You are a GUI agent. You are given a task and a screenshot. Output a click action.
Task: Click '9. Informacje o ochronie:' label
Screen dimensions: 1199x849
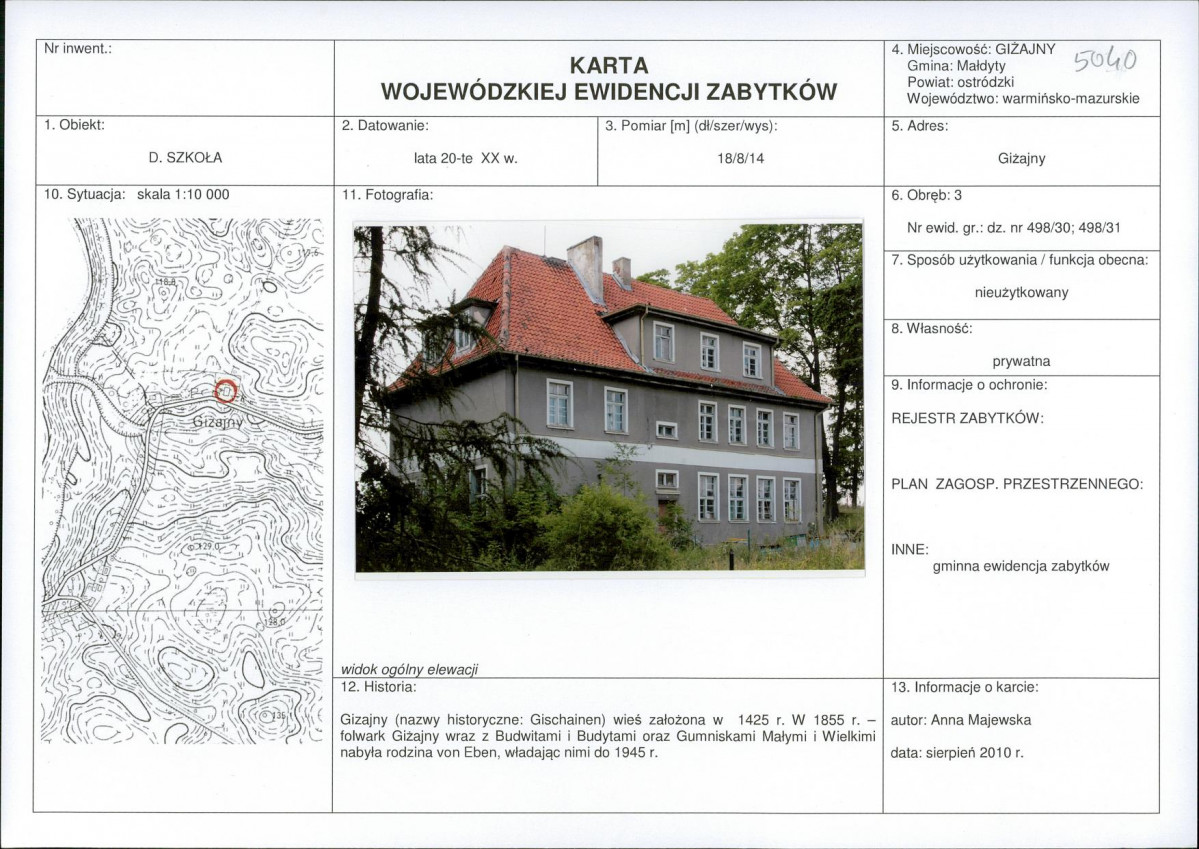click(970, 385)
